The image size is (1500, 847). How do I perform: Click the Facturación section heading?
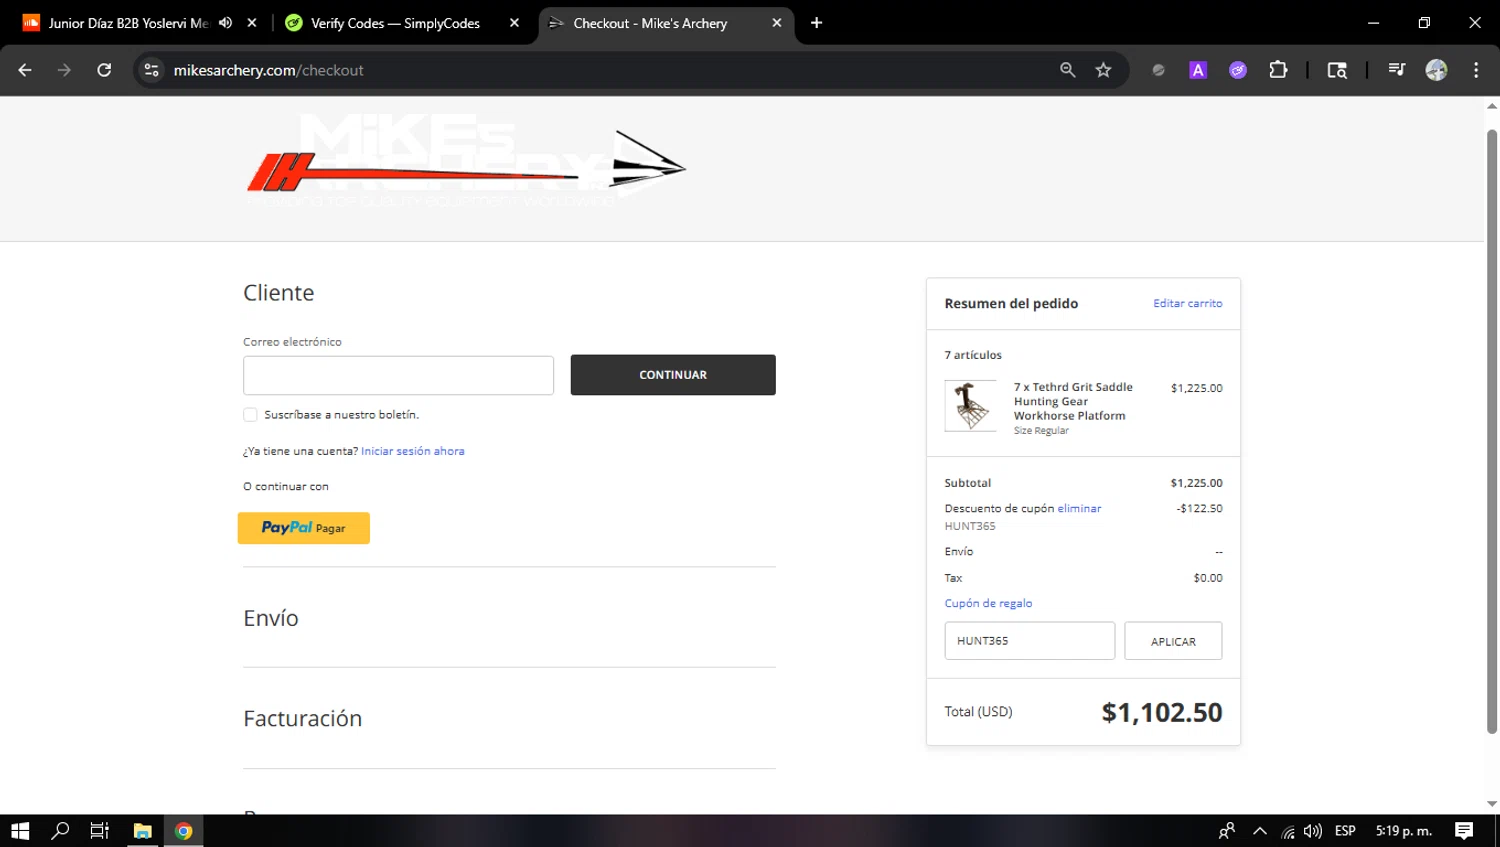(x=303, y=718)
